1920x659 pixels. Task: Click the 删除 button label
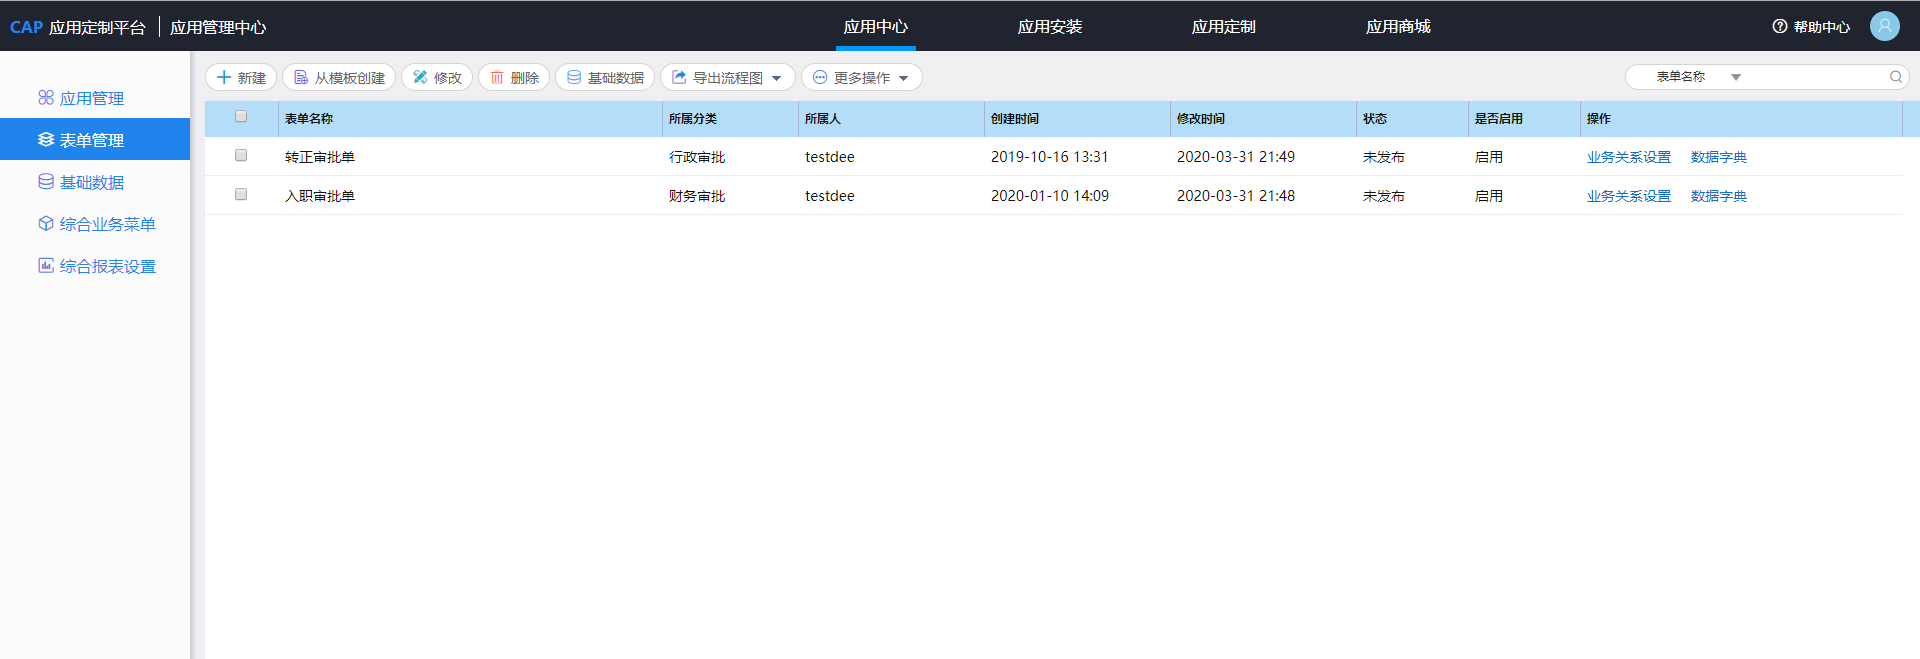pos(525,78)
